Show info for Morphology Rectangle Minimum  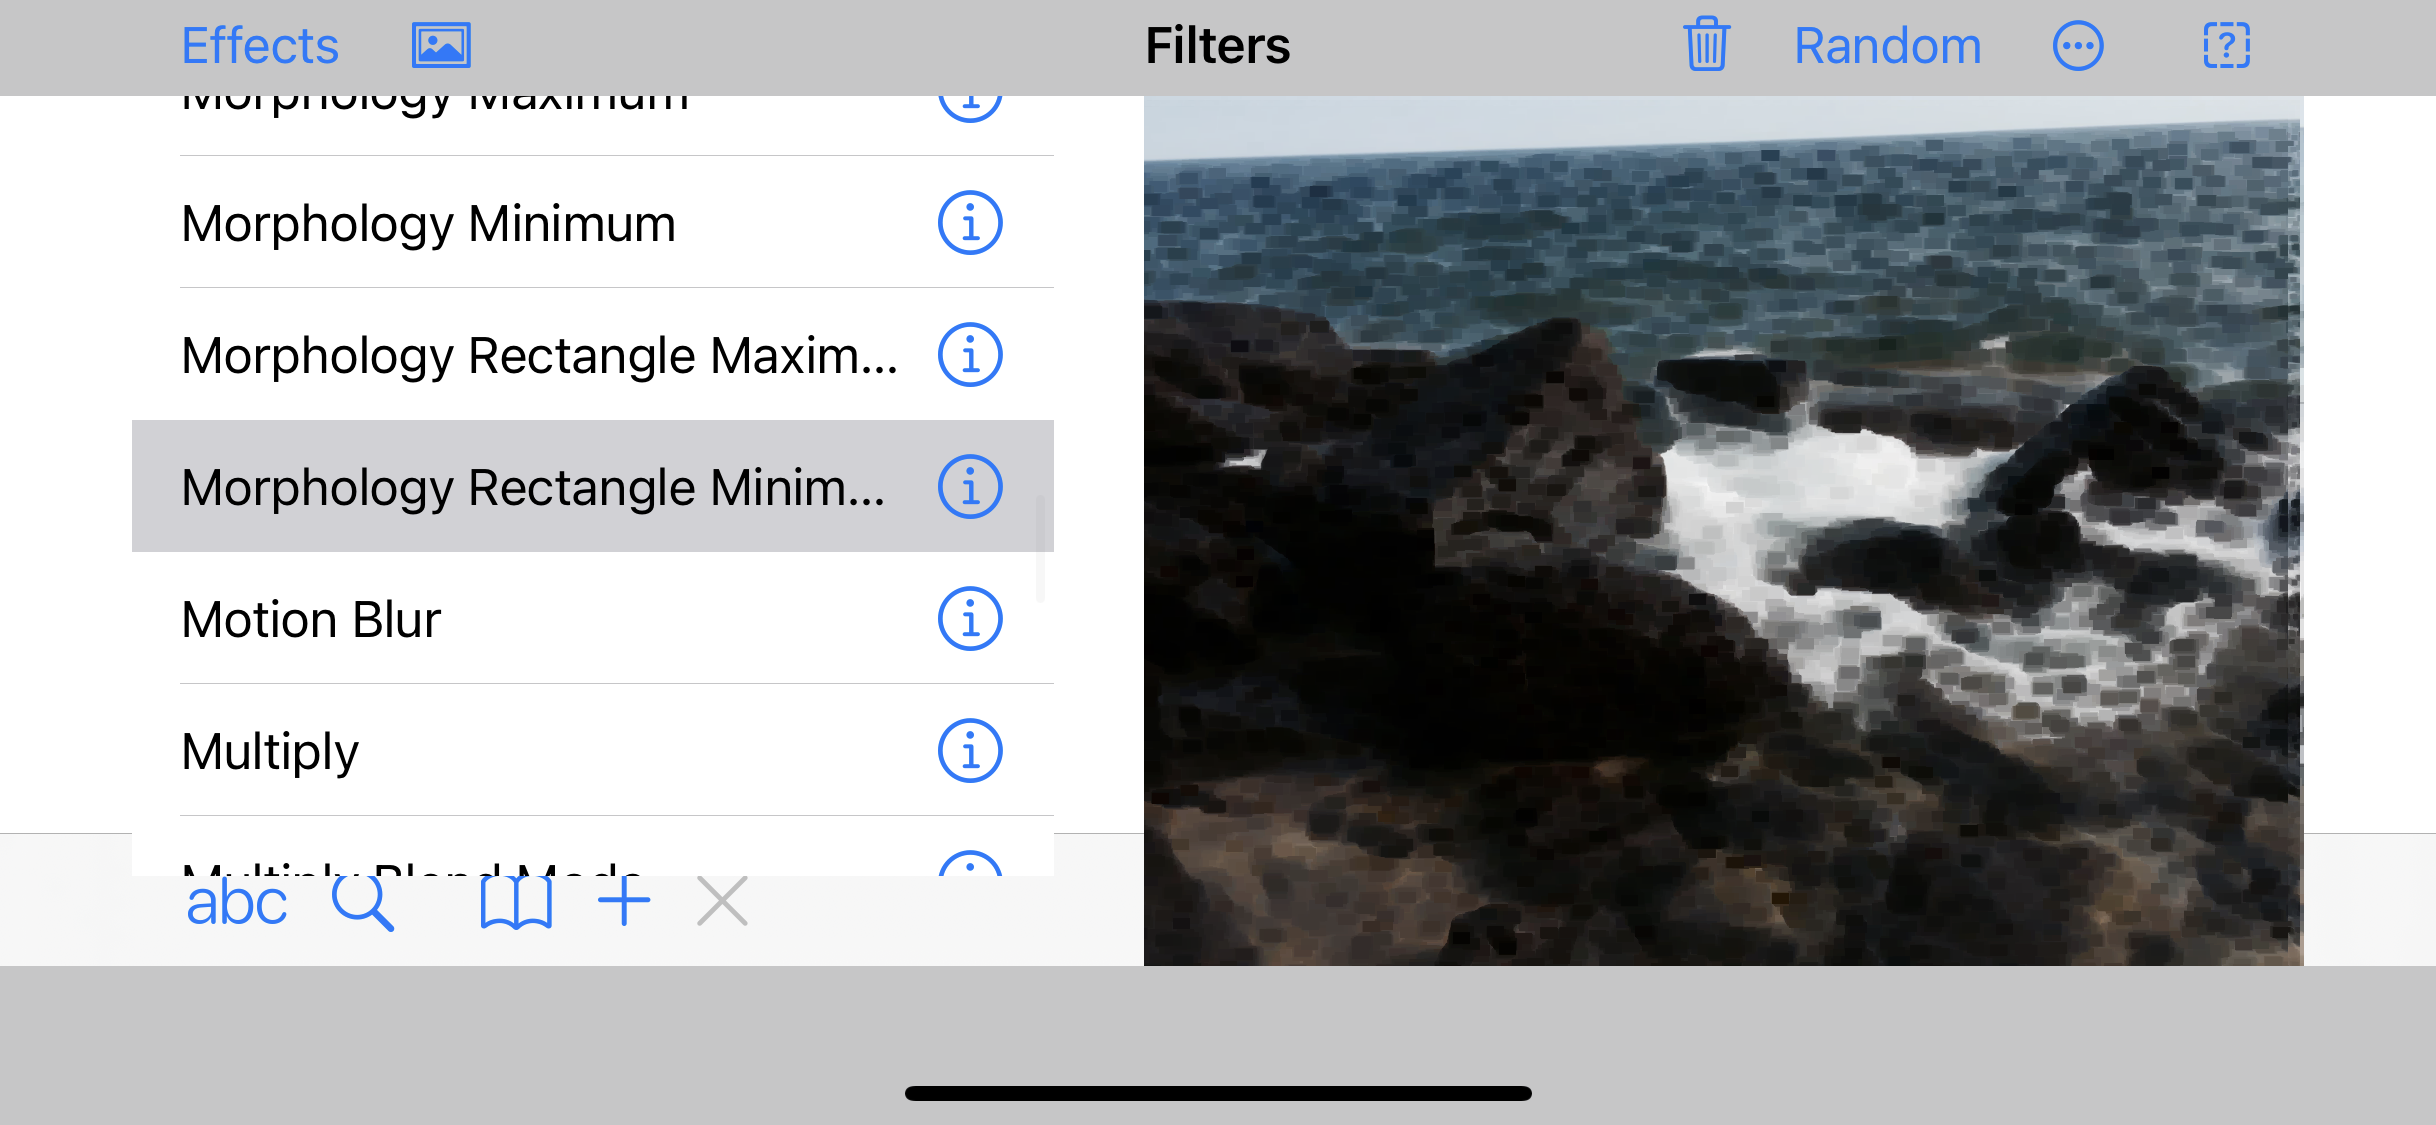(969, 487)
